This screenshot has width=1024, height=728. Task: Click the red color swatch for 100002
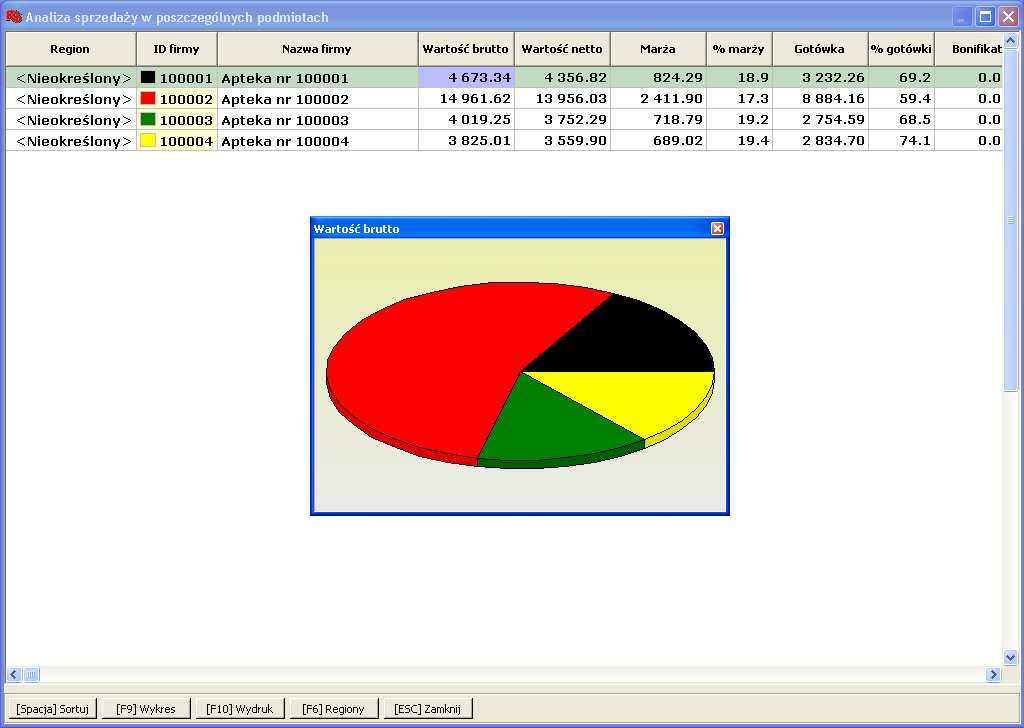pyautogui.click(x=148, y=99)
